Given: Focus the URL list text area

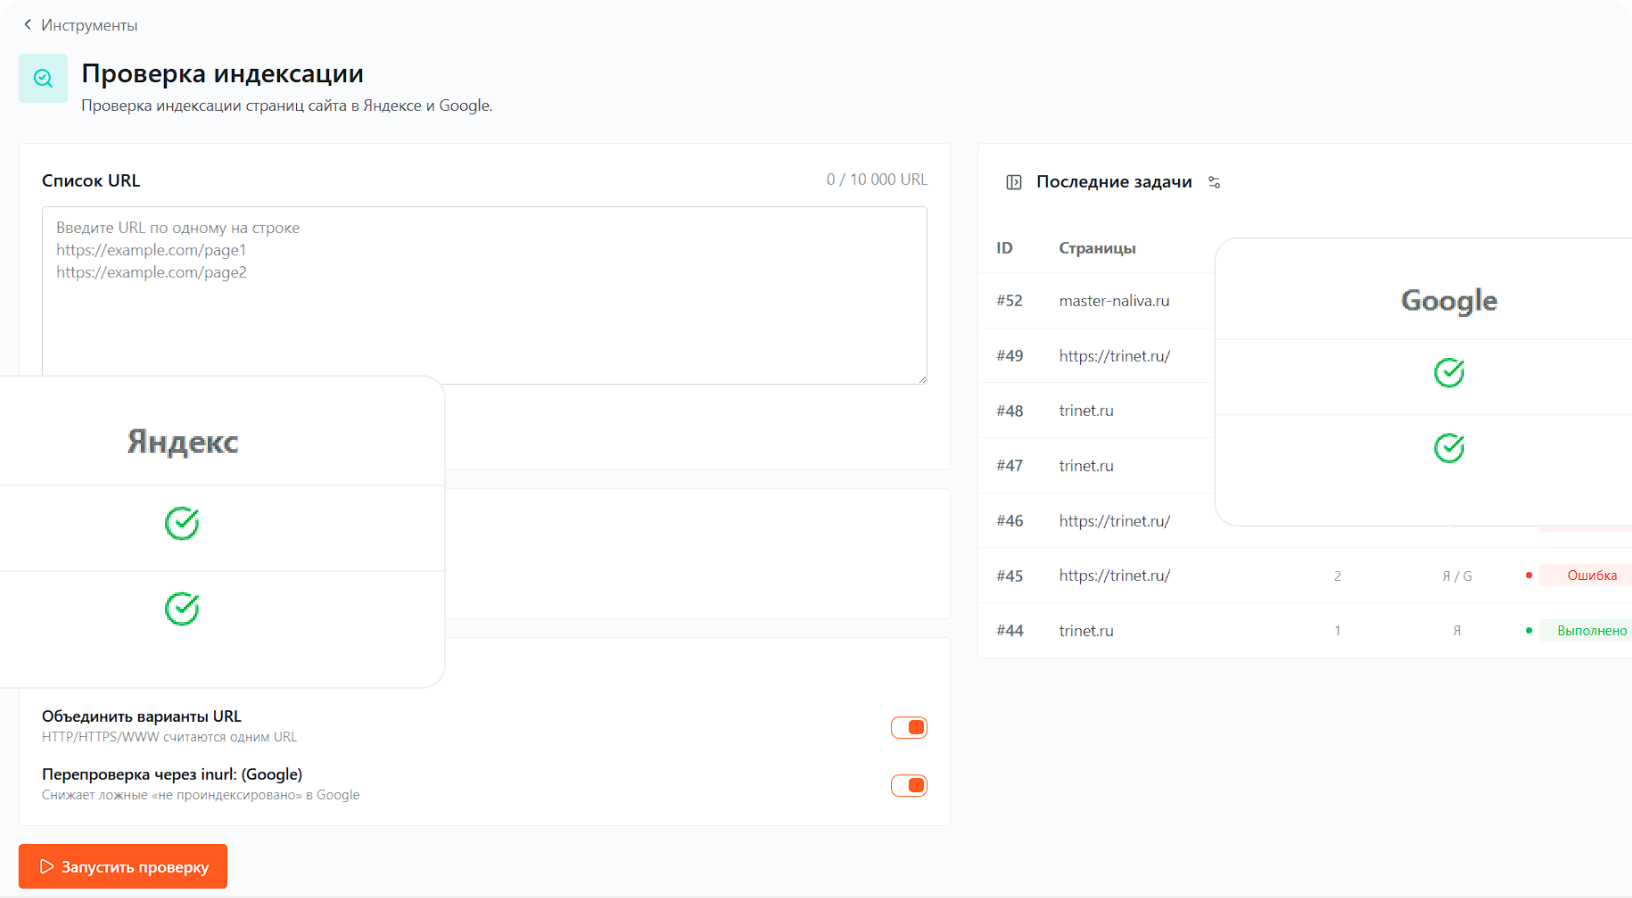Looking at the screenshot, I should point(484,295).
